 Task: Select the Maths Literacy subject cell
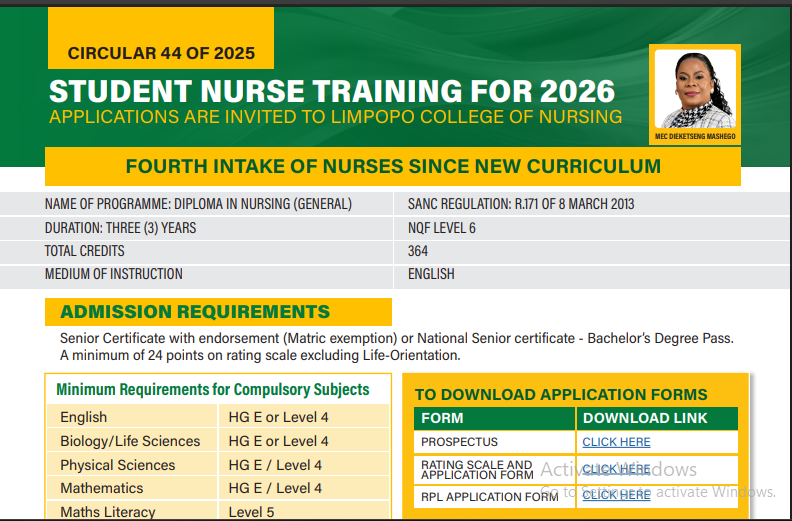108,511
